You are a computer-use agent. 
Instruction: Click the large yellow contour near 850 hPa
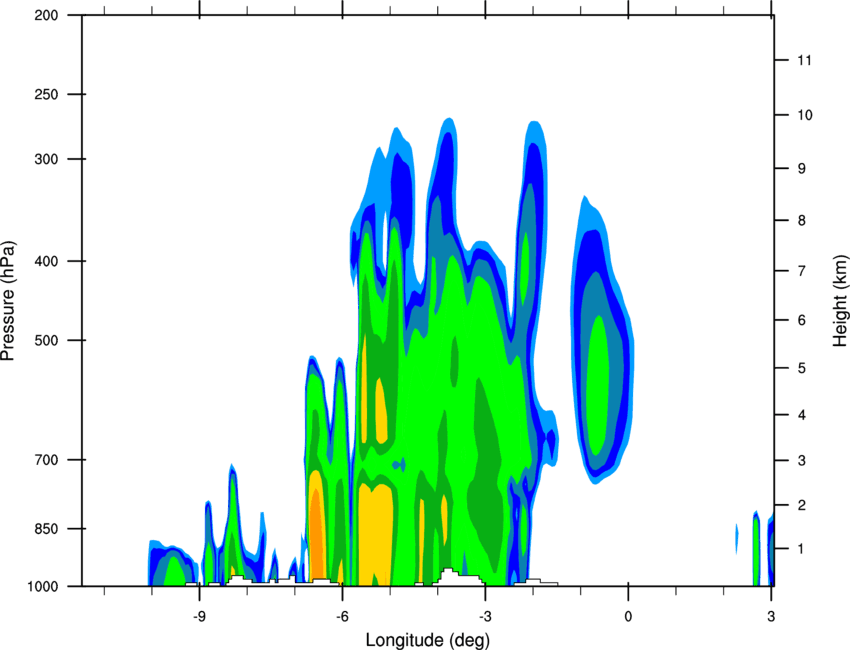coord(376,534)
